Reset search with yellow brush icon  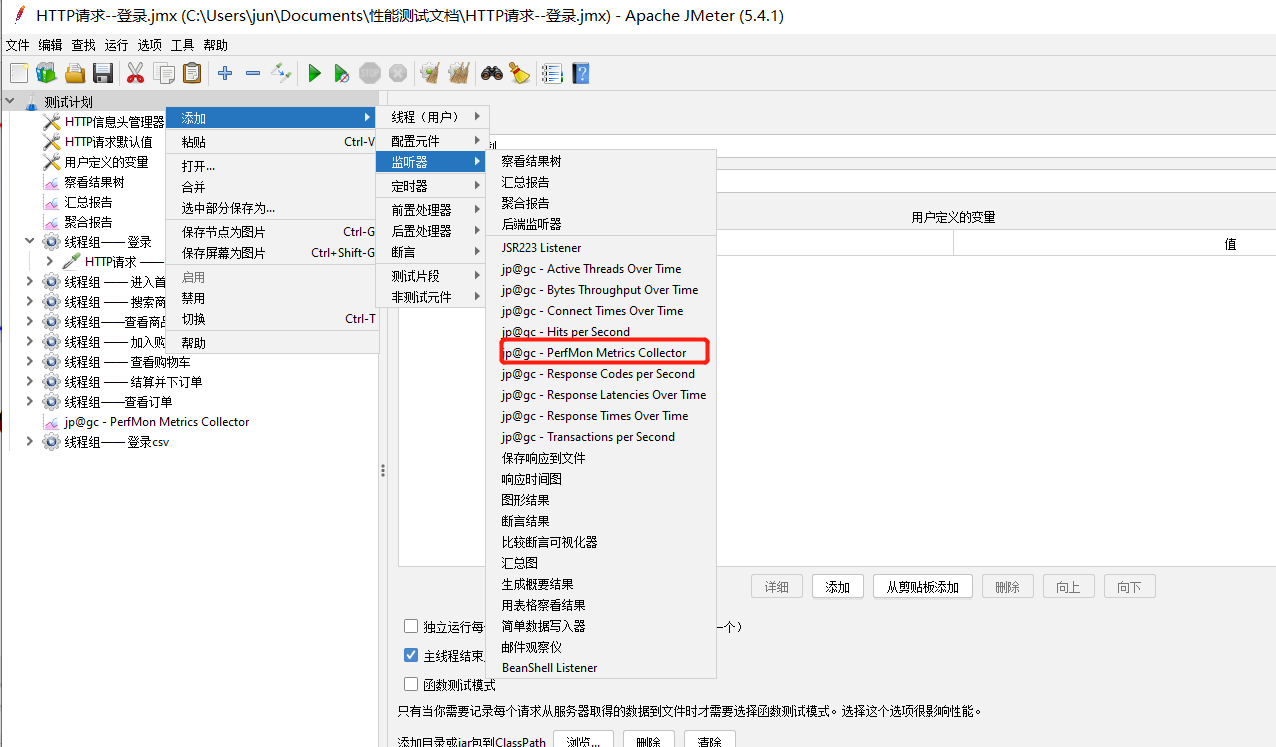pos(519,73)
